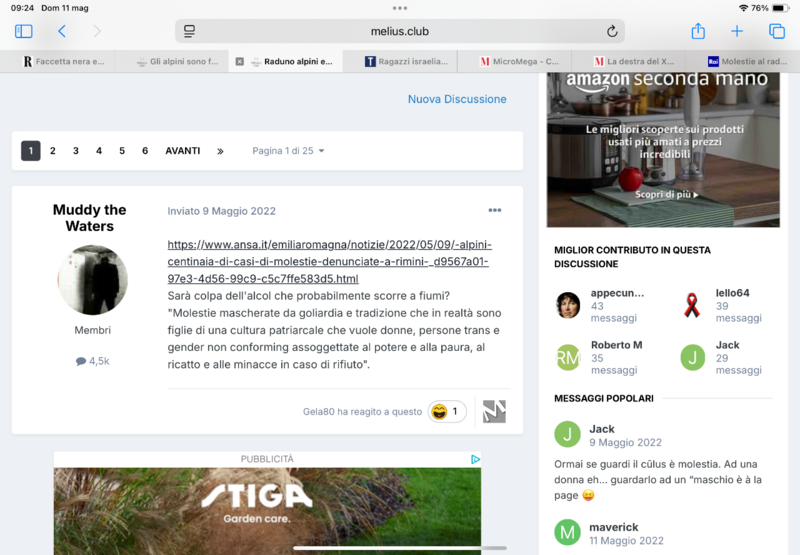Image resolution: width=800 pixels, height=555 pixels.
Task: Go to page 3 of discussion
Action: [x=76, y=151]
